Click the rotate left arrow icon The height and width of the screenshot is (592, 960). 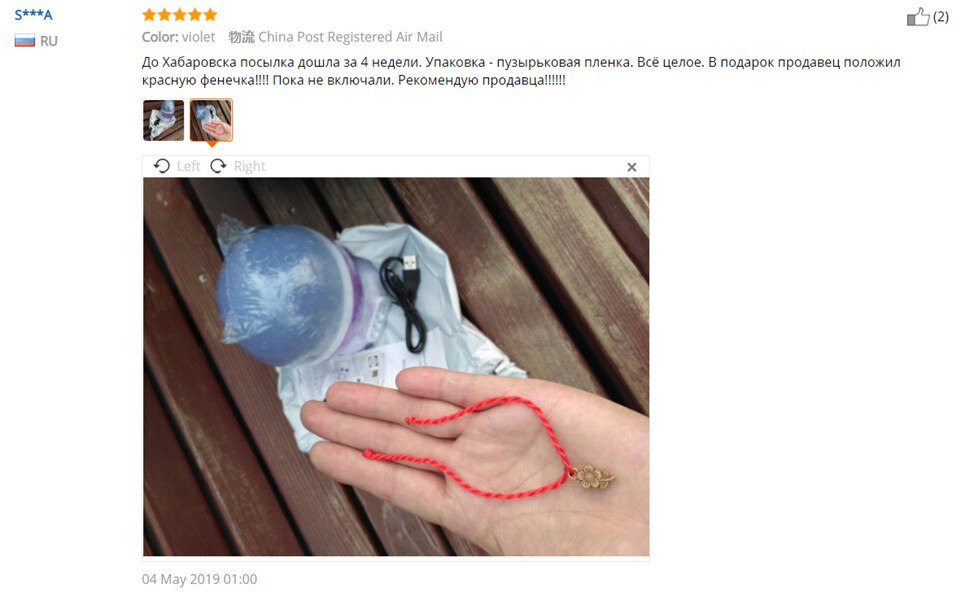162,166
